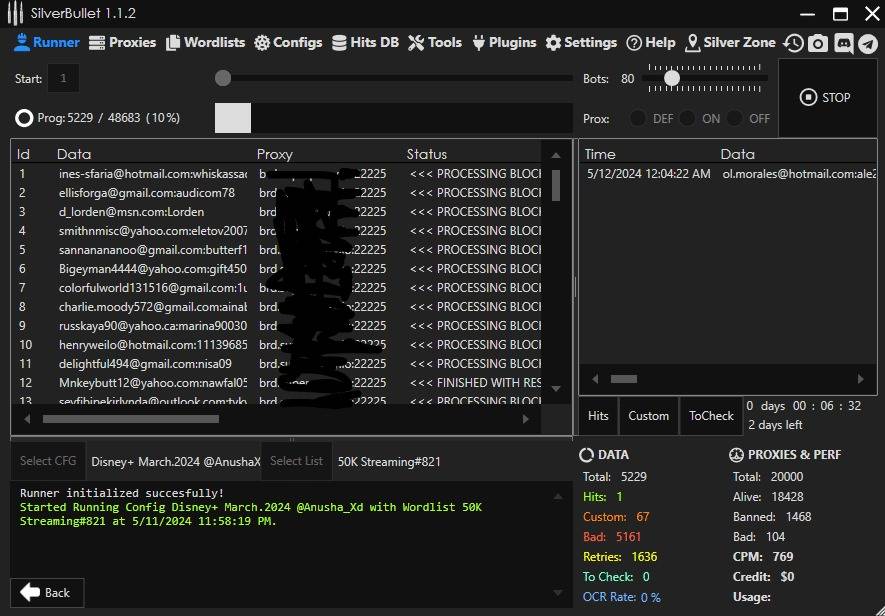885x616 pixels.
Task: Open the Hits DB database icon
Action: tap(339, 43)
